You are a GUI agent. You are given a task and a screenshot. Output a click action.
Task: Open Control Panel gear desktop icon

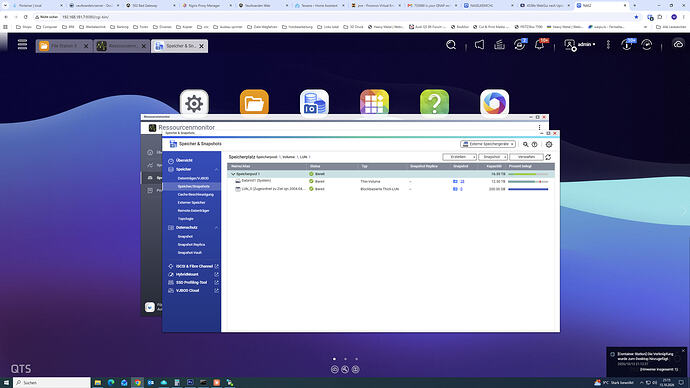click(194, 103)
